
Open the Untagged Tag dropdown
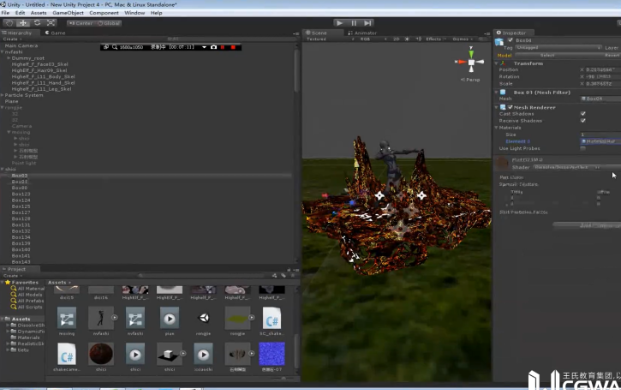click(x=558, y=48)
